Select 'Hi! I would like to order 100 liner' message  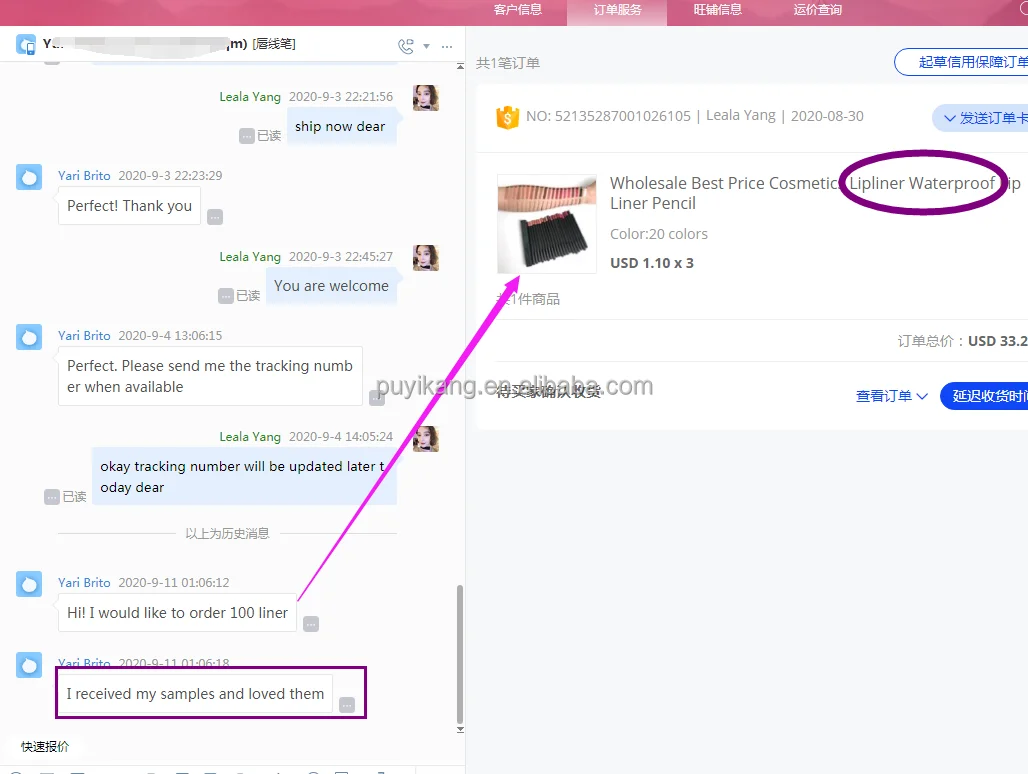(x=177, y=613)
